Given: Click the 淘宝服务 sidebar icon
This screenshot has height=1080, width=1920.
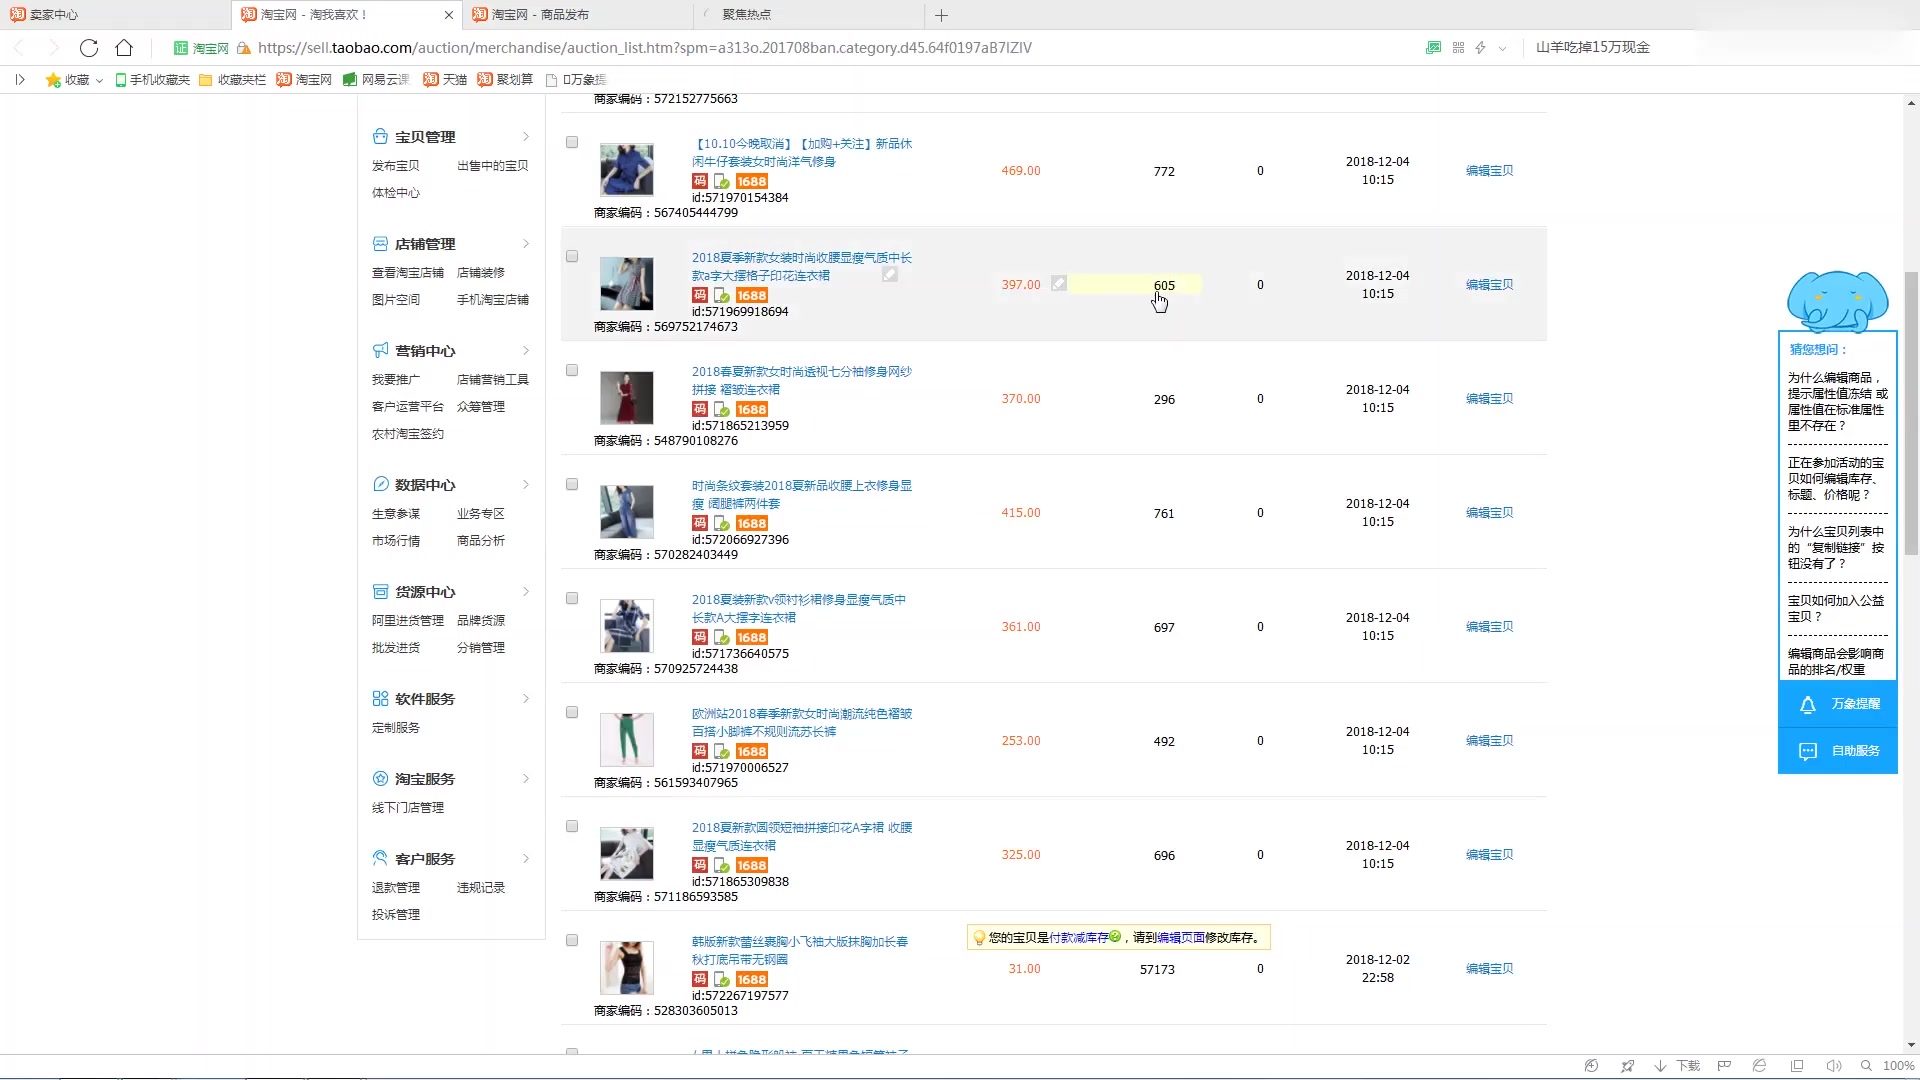Looking at the screenshot, I should tap(380, 779).
